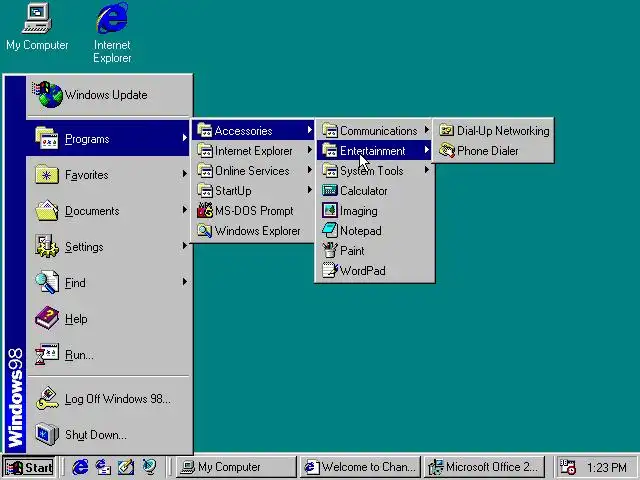640x480 pixels.
Task: Click the WordPad icon in Accessories
Action: [329, 270]
